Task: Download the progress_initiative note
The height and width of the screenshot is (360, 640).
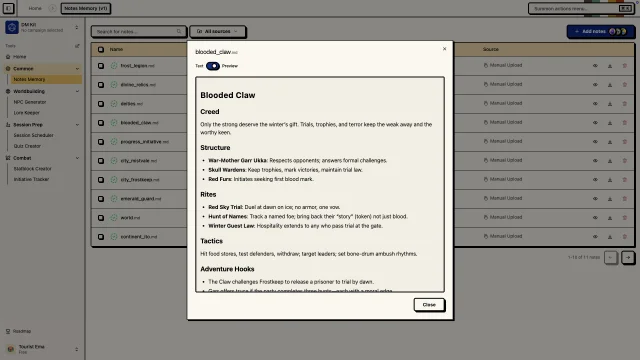Action: 610,142
